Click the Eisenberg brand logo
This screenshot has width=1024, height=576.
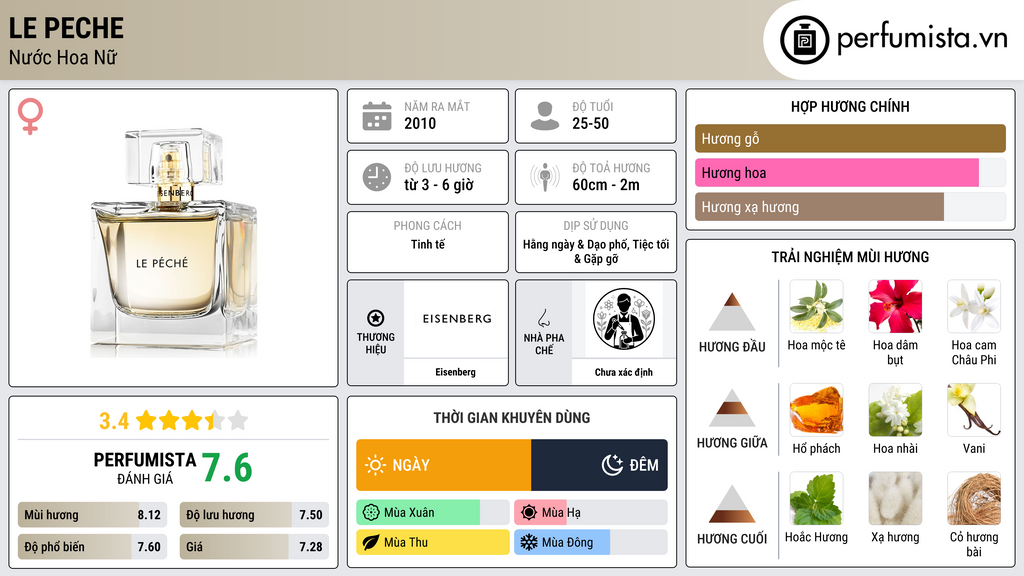click(456, 319)
